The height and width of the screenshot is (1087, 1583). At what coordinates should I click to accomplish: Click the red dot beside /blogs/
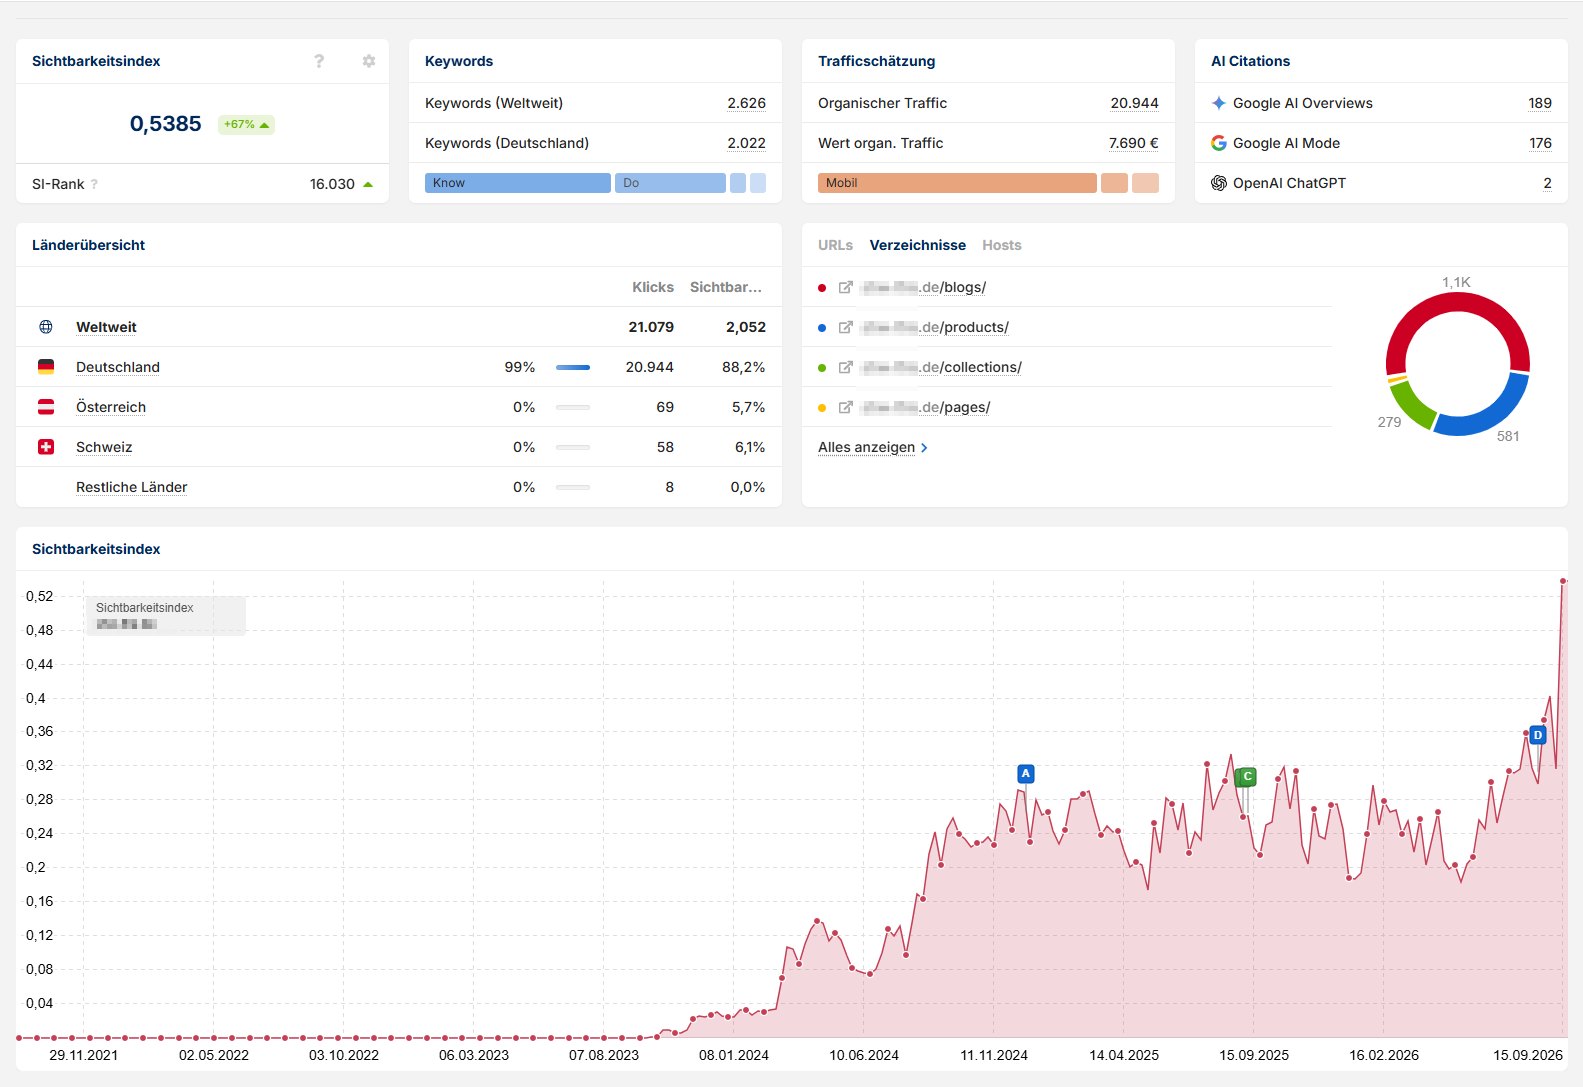(x=822, y=288)
